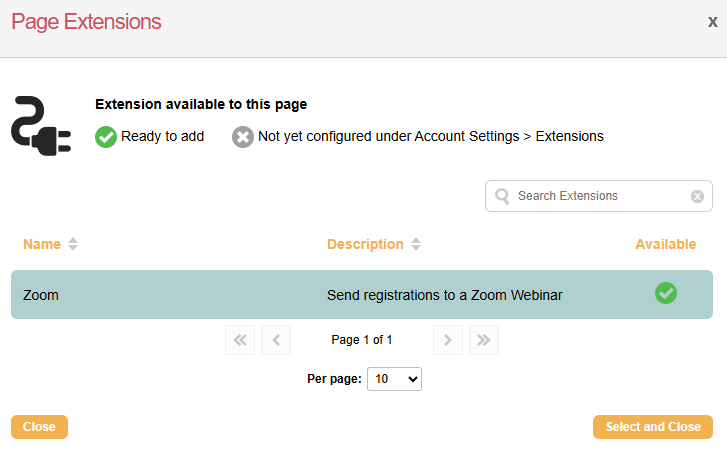Click the gray Not yet configured X icon
Image resolution: width=727 pixels, height=451 pixels.
[243, 137]
